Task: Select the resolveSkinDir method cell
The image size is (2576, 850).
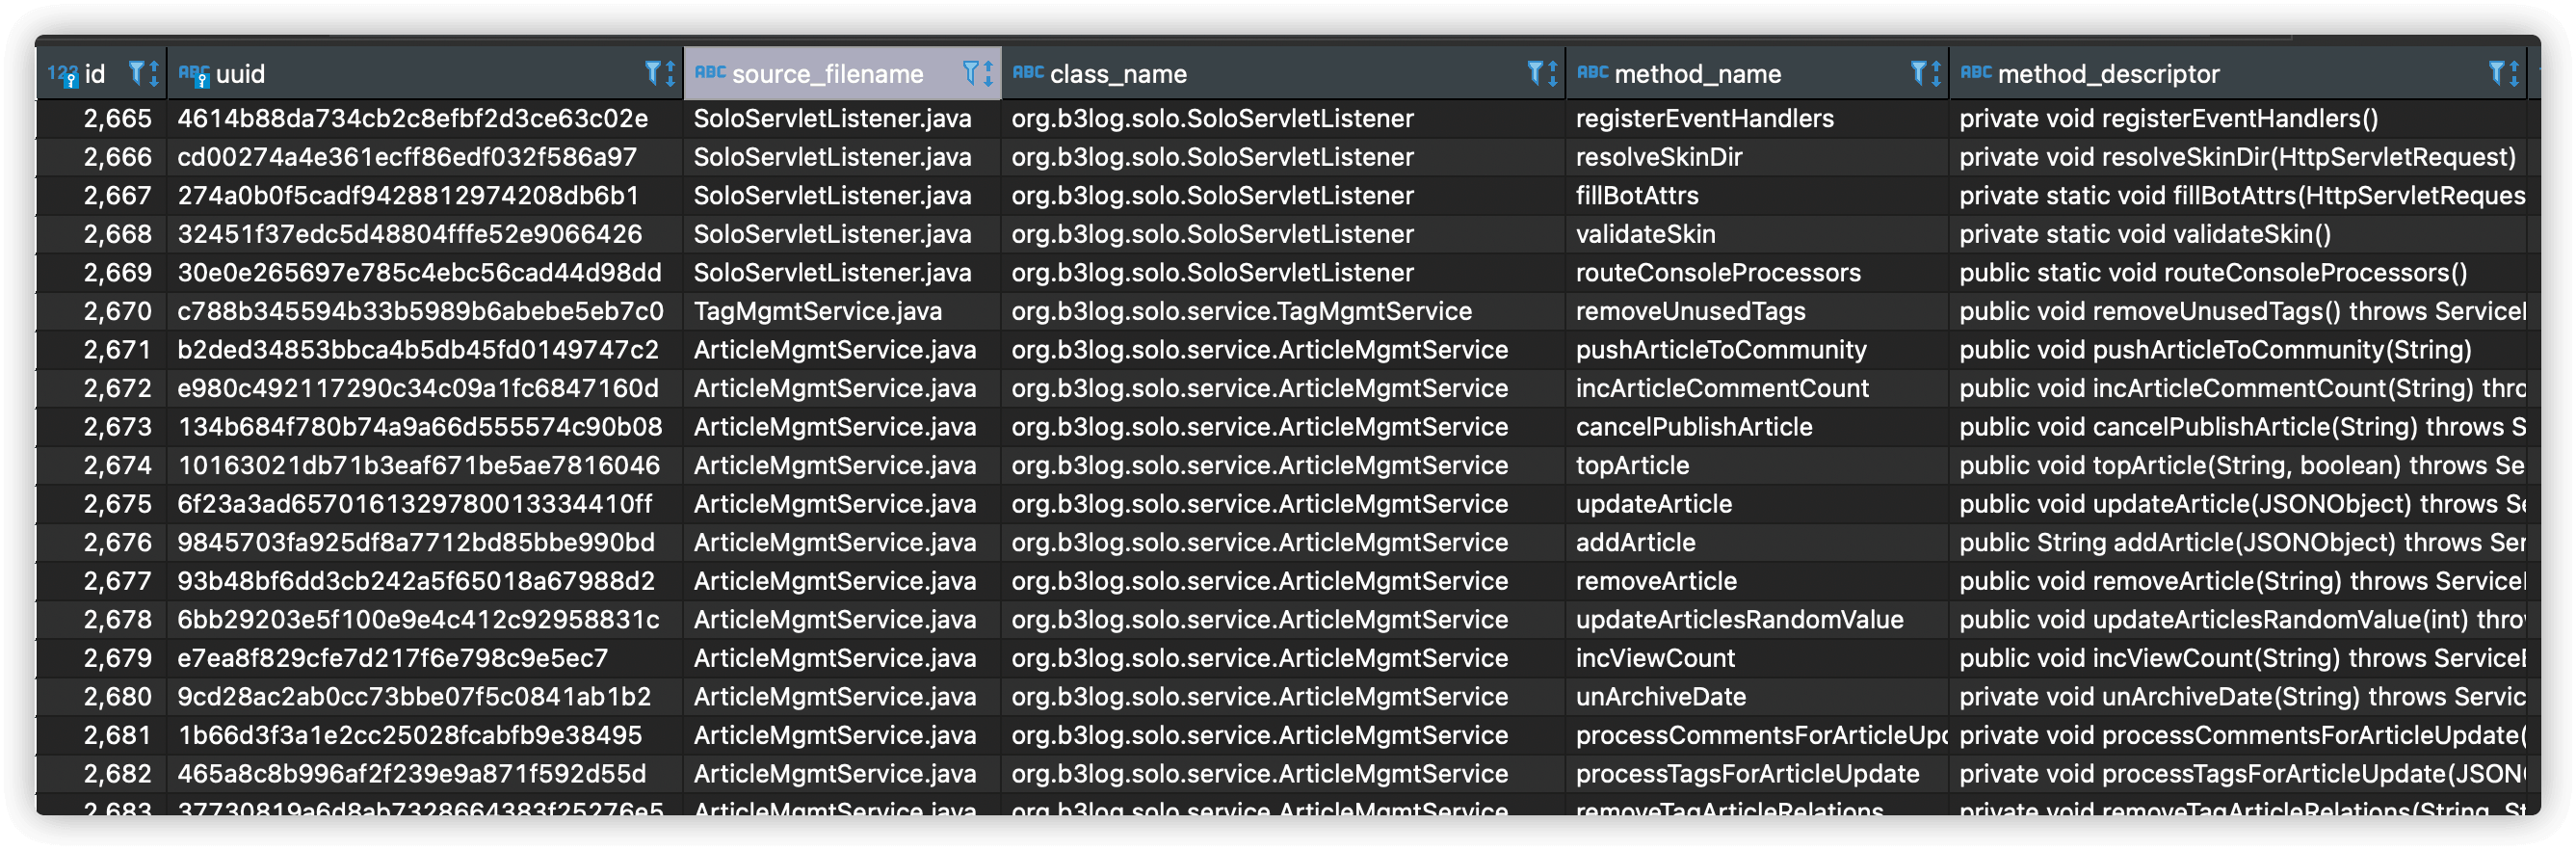Action: [1757, 157]
